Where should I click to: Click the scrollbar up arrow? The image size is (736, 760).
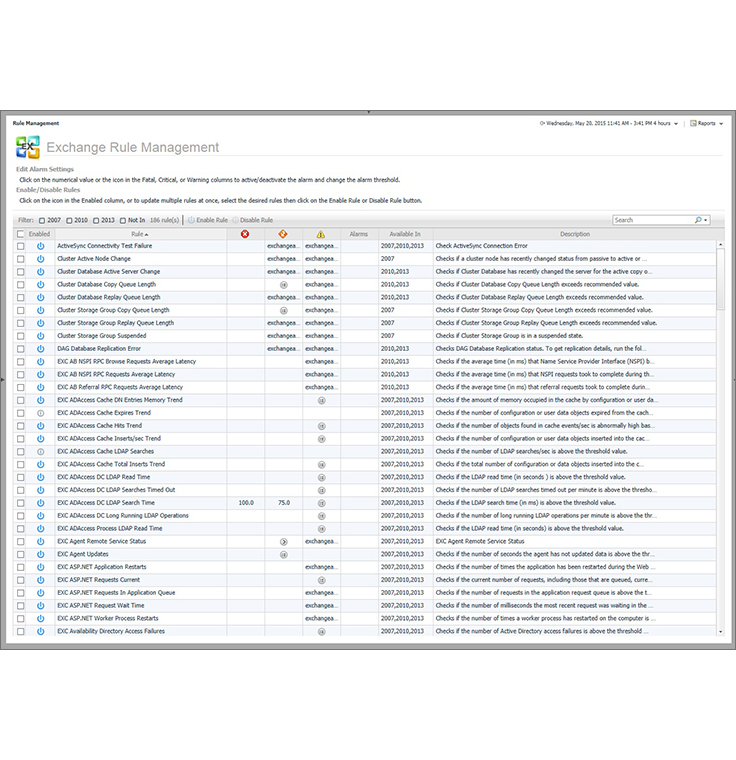click(x=720, y=245)
